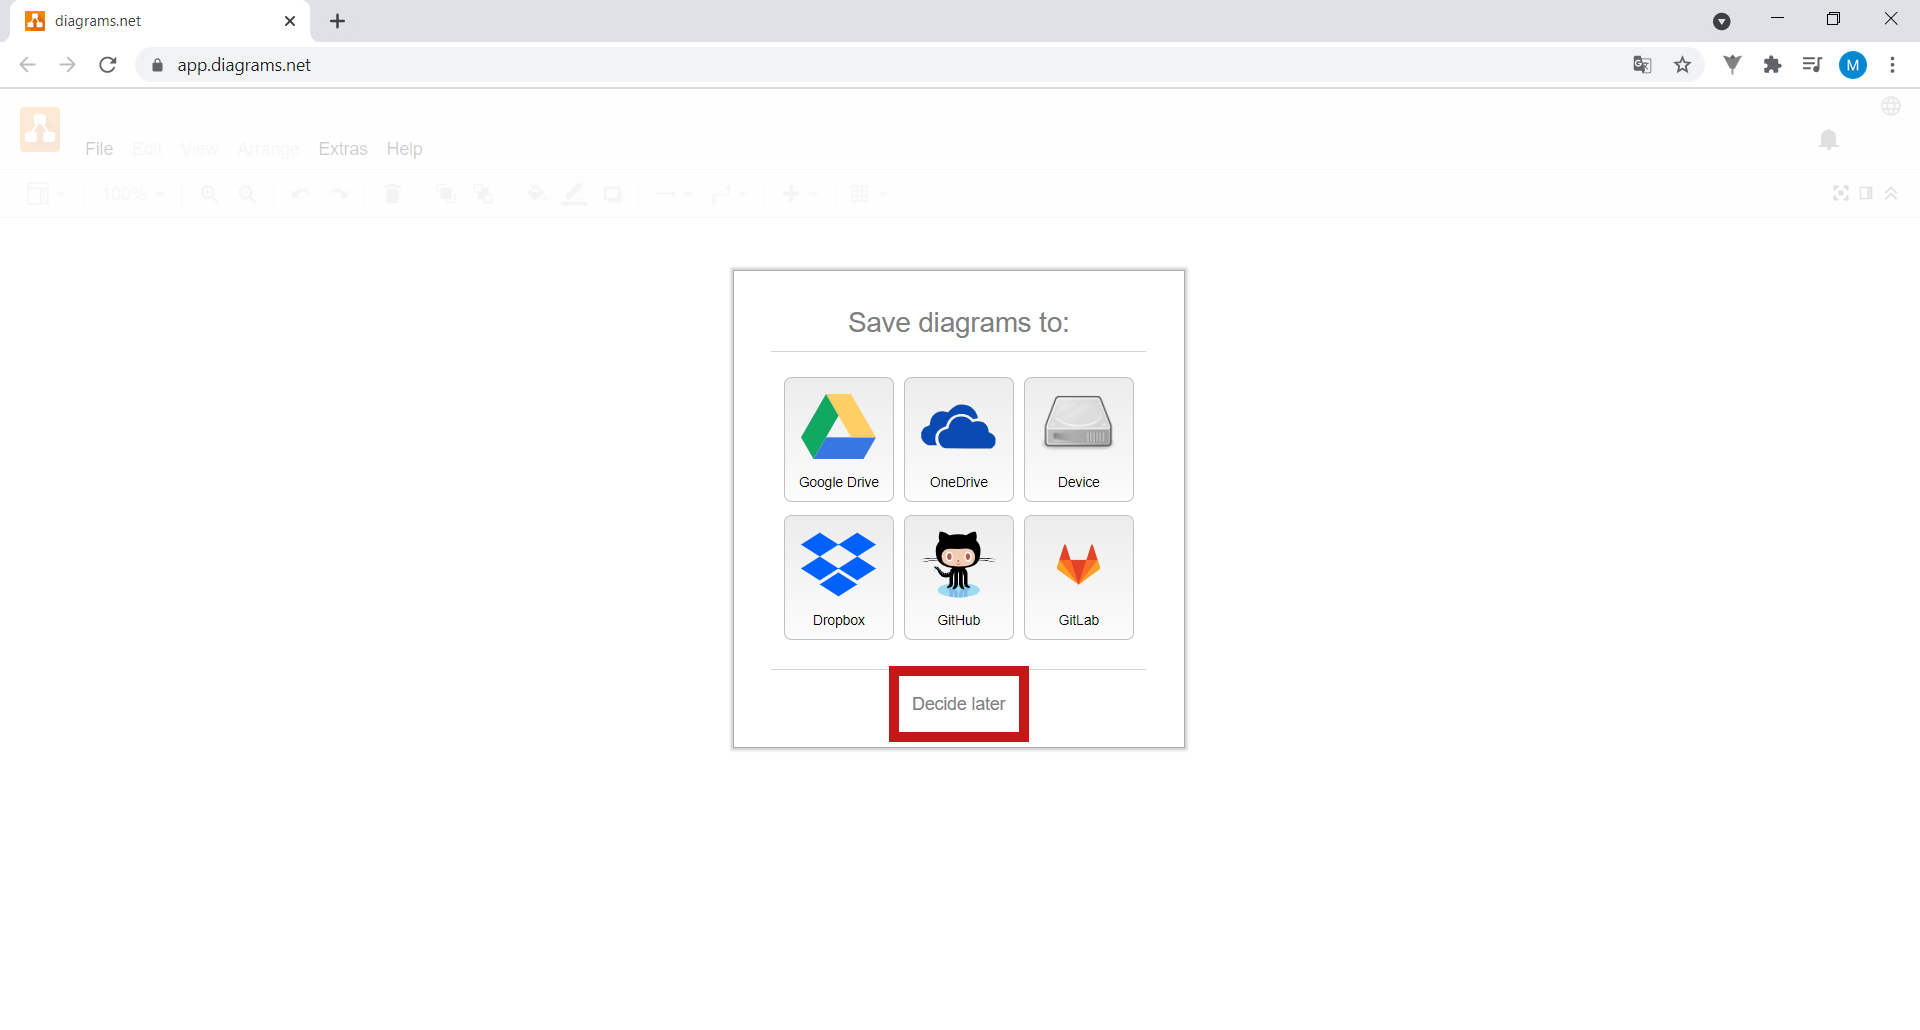The width and height of the screenshot is (1920, 1030).
Task: Open the Arrange menu
Action: tap(268, 149)
